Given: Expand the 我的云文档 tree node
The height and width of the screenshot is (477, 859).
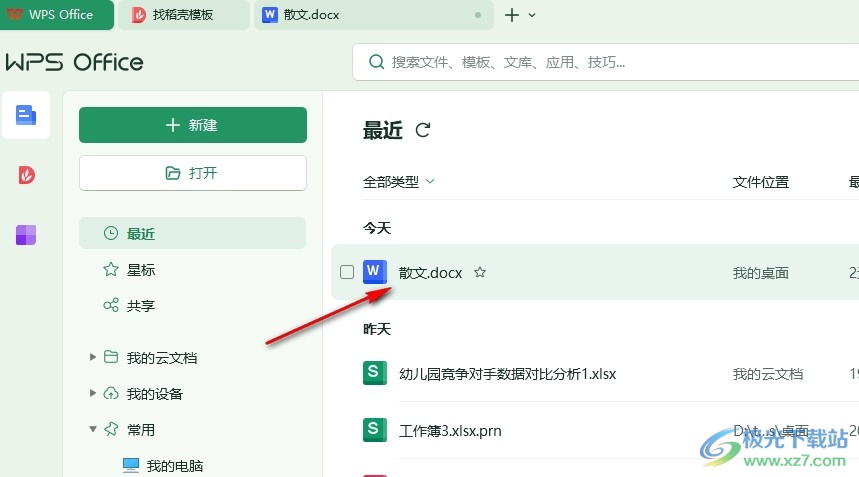Looking at the screenshot, I should [x=93, y=357].
